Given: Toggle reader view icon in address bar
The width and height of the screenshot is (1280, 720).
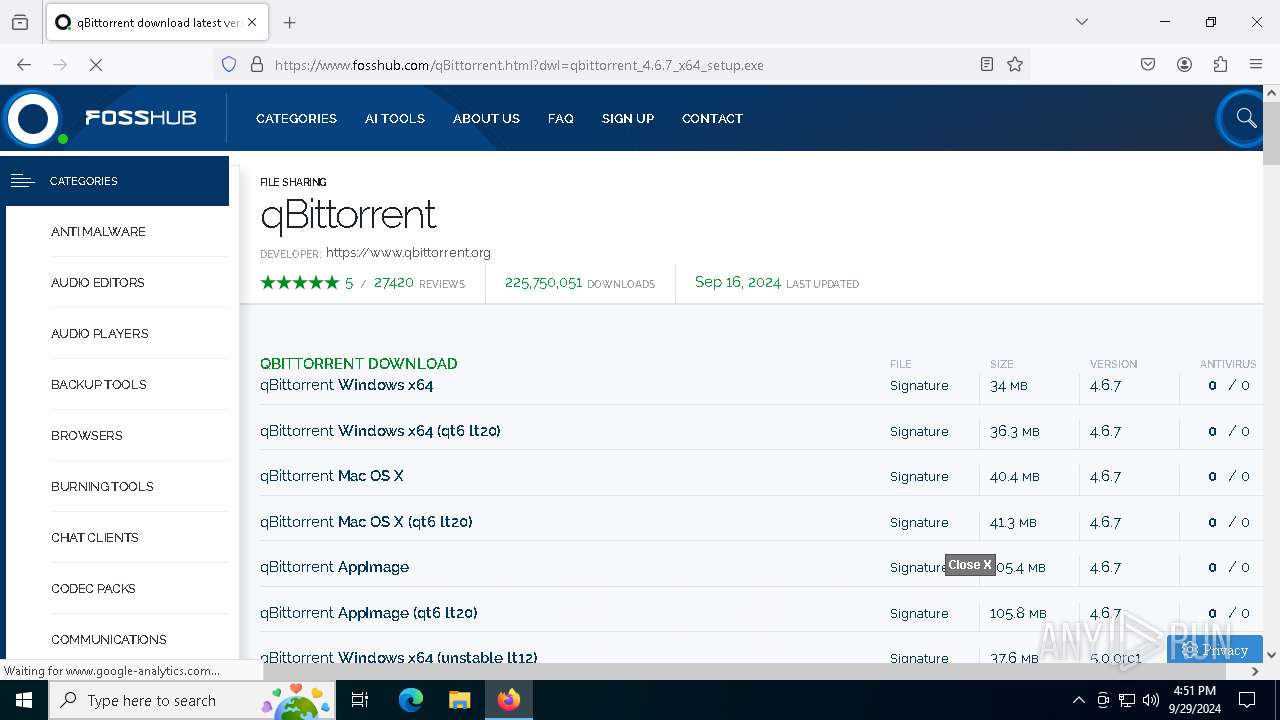Looking at the screenshot, I should click(x=987, y=65).
